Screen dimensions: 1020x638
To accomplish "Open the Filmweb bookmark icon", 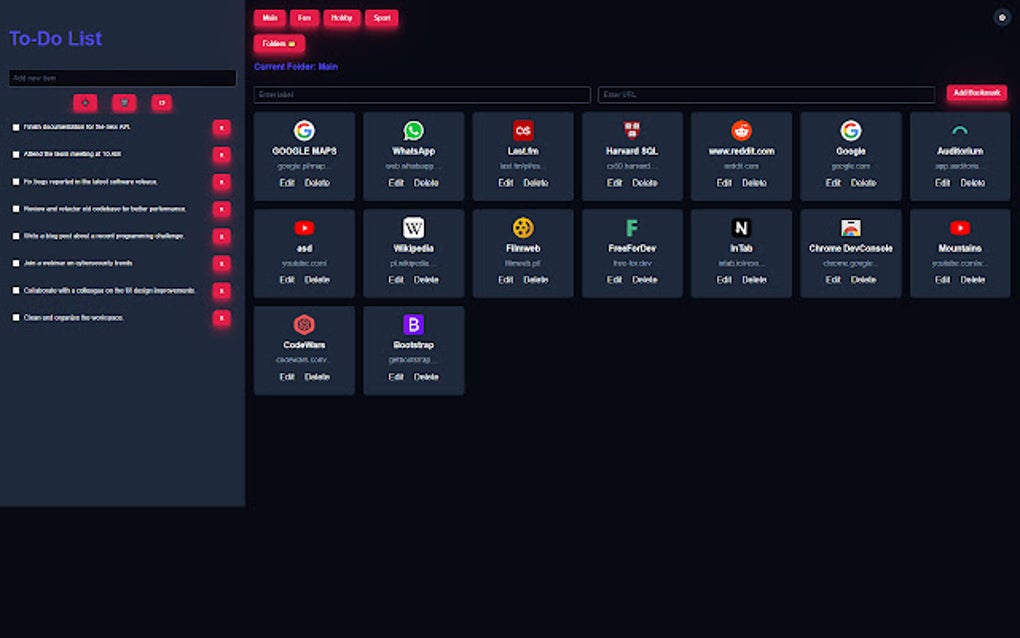I will [x=522, y=228].
